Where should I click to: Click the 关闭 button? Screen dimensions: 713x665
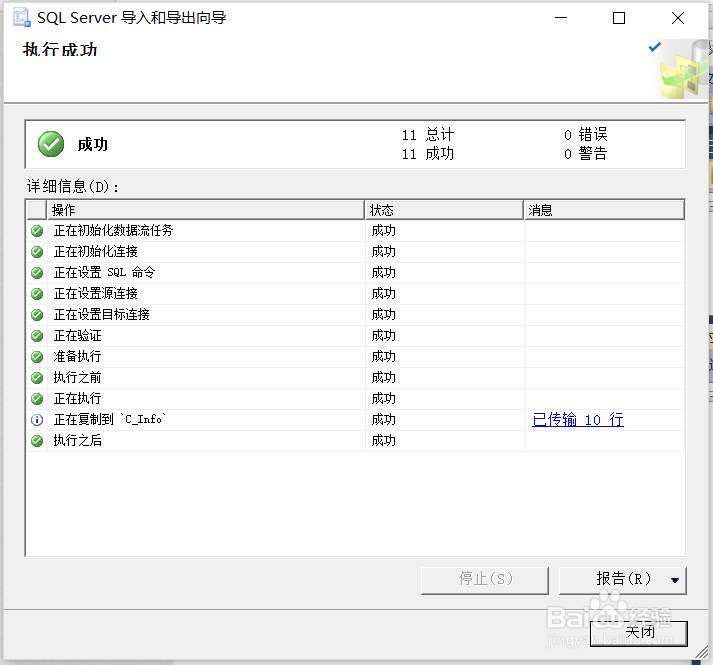(x=639, y=633)
